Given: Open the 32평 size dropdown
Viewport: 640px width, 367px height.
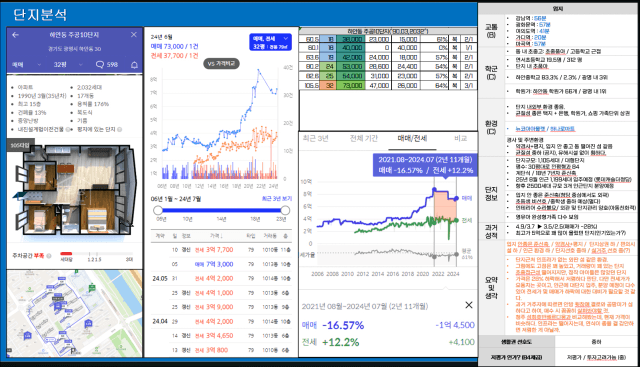Looking at the screenshot, I should (68, 65).
